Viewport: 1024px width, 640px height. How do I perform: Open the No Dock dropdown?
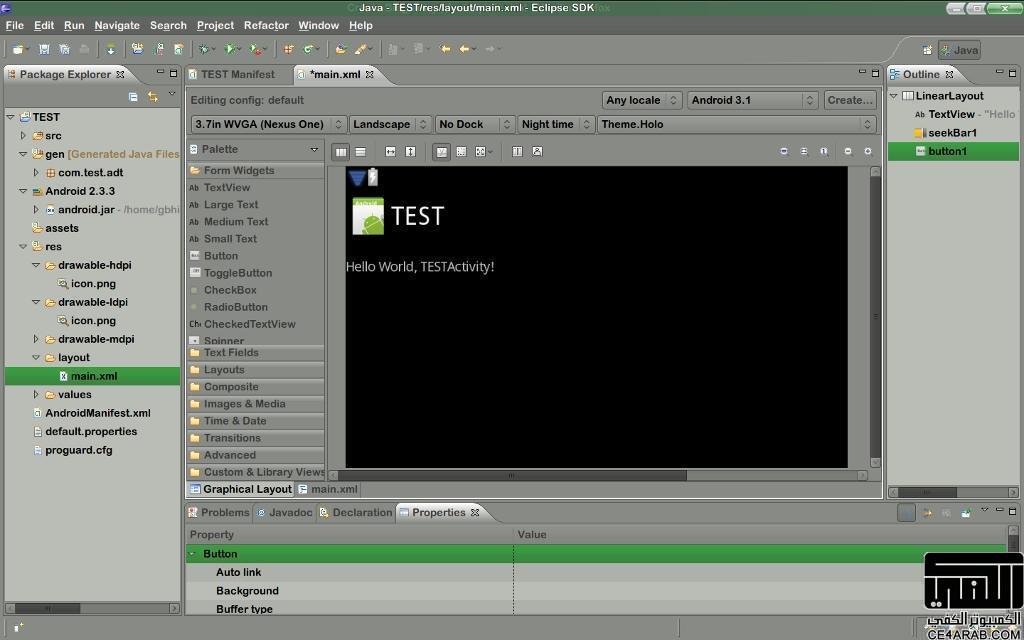[x=475, y=124]
